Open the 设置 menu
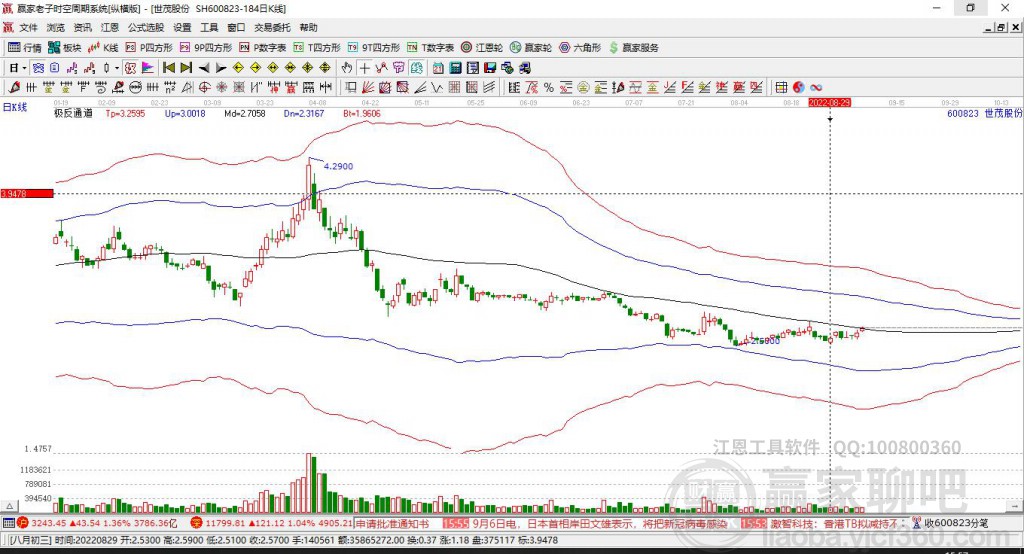 (182, 27)
